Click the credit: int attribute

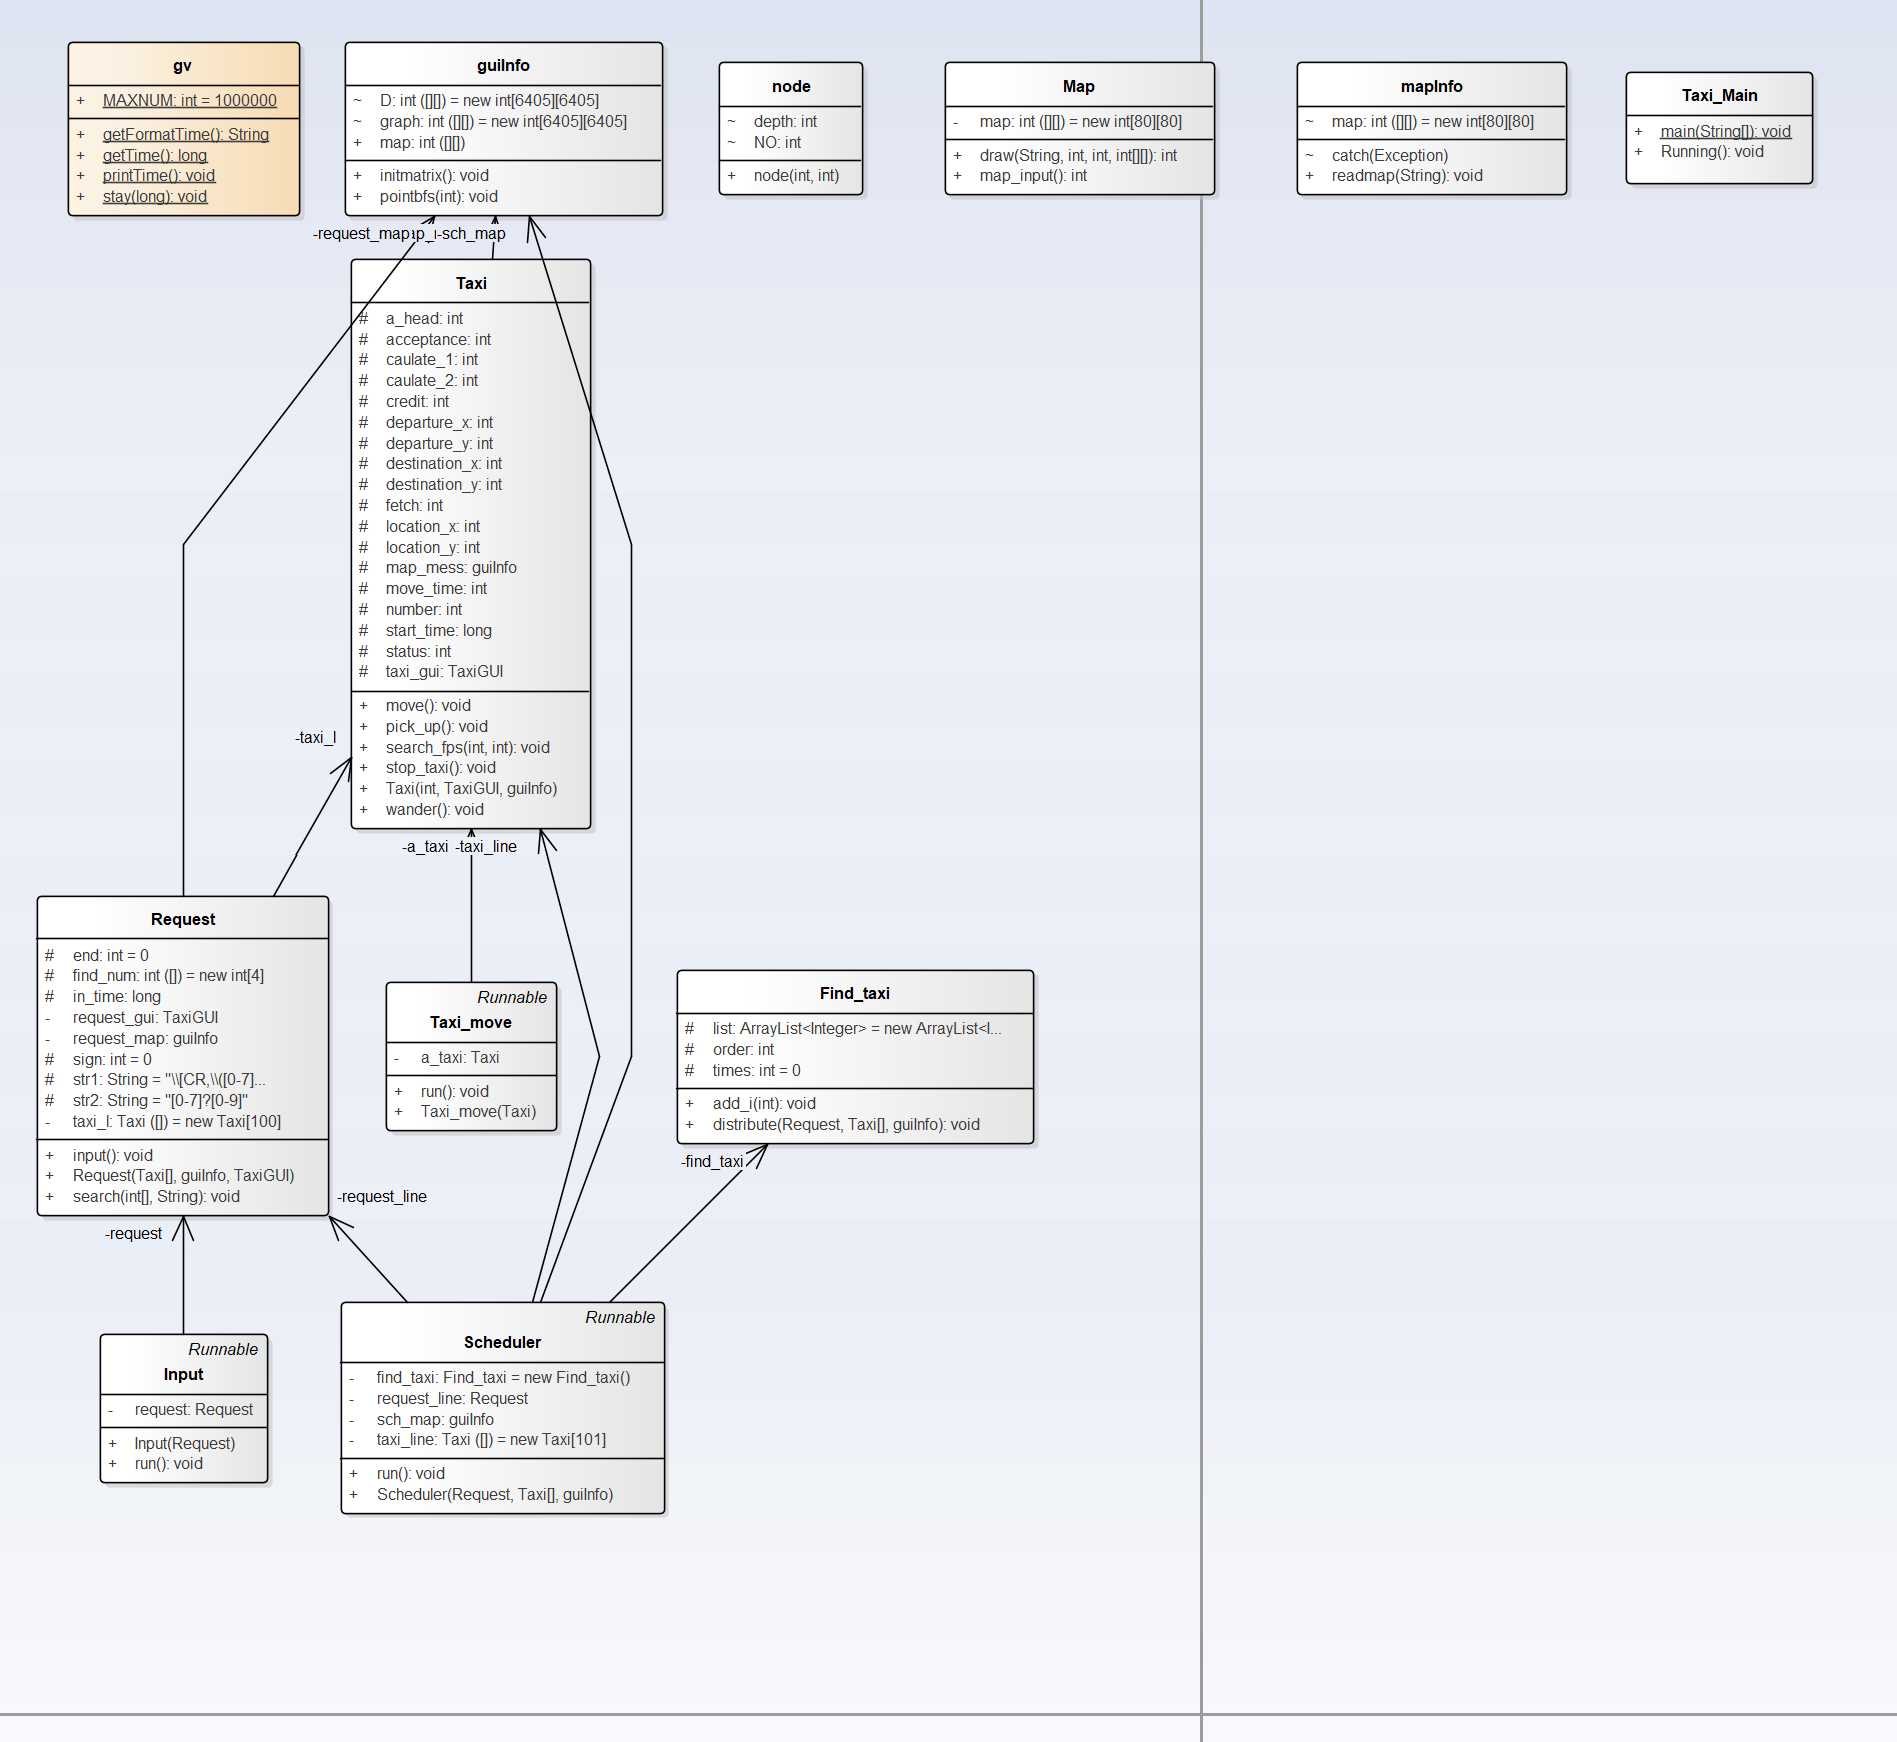pos(417,401)
